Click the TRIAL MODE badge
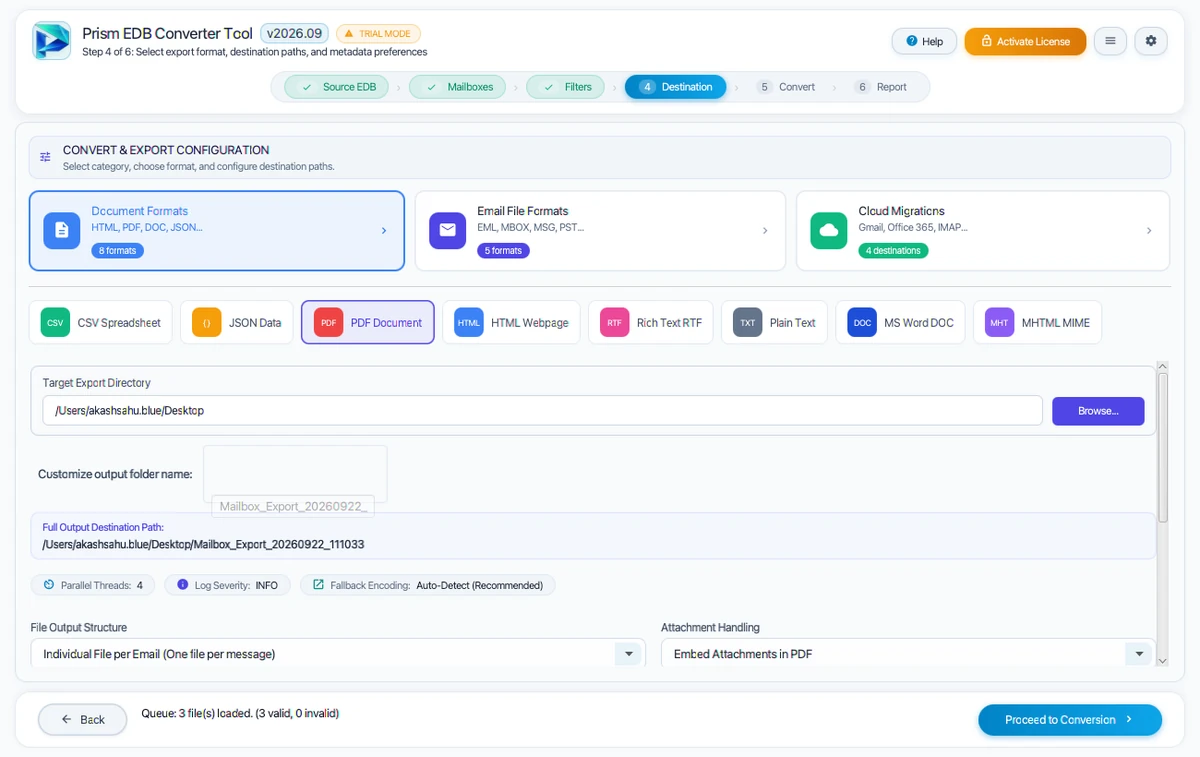The image size is (1200, 757). pyautogui.click(x=379, y=33)
